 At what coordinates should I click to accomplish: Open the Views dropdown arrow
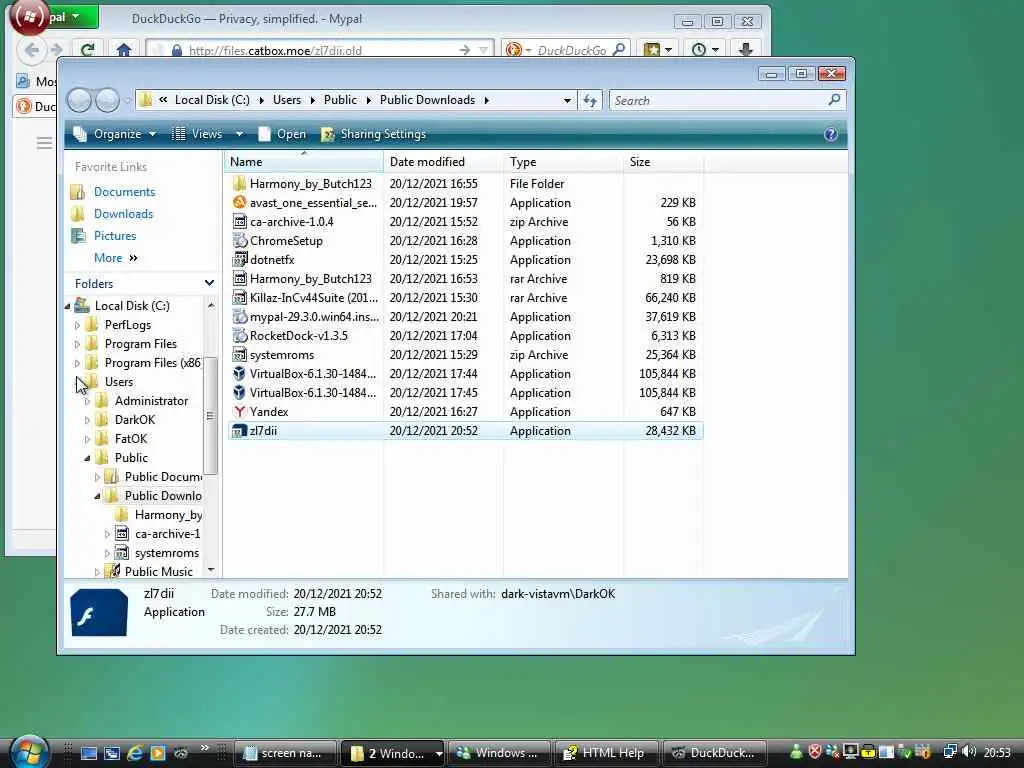coord(239,134)
